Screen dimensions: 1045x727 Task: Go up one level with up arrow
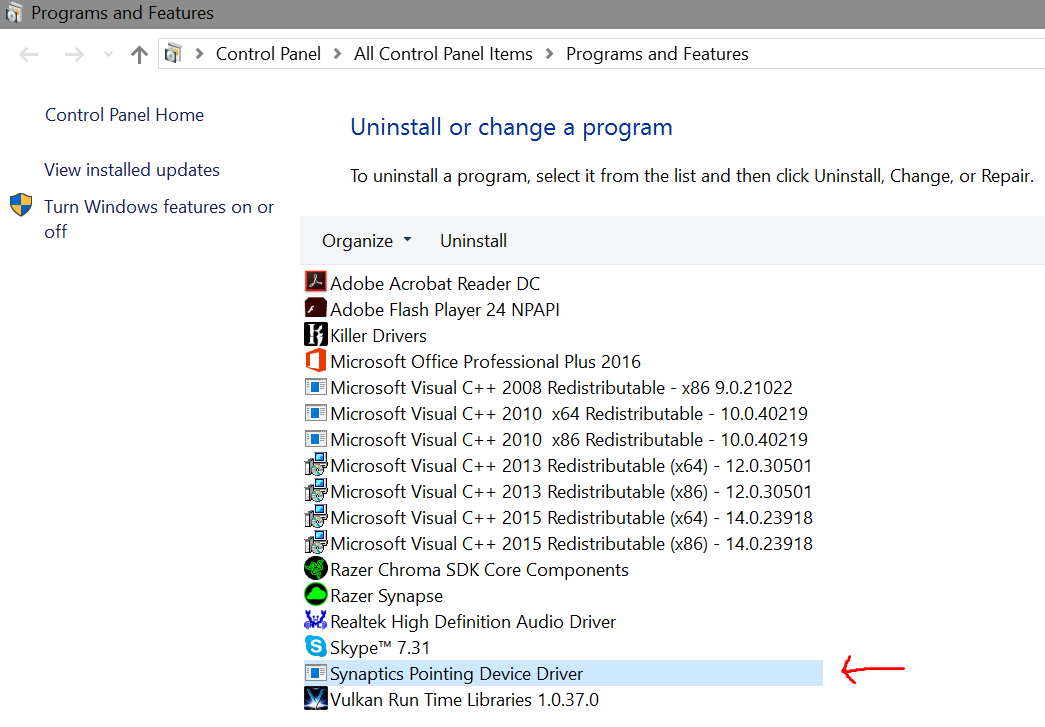pyautogui.click(x=139, y=54)
